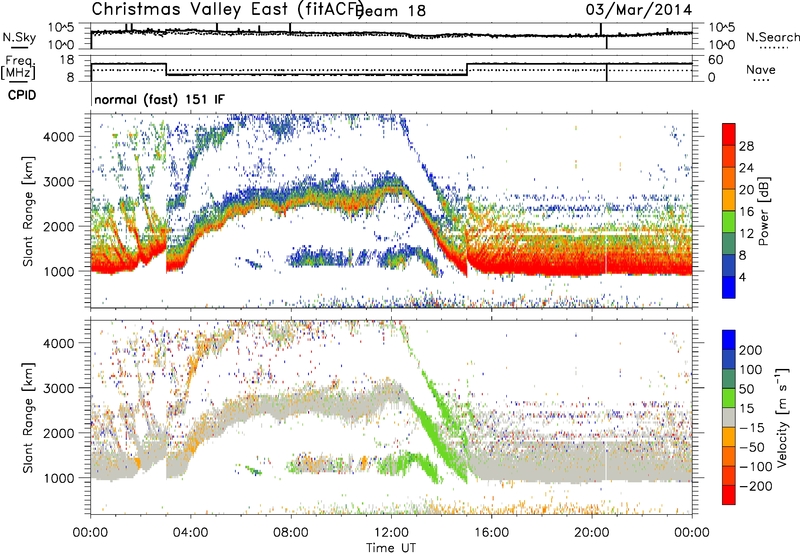
Task: Pick the dark blue top segment of Velocity colorbar
Action: pyautogui.click(x=729, y=340)
